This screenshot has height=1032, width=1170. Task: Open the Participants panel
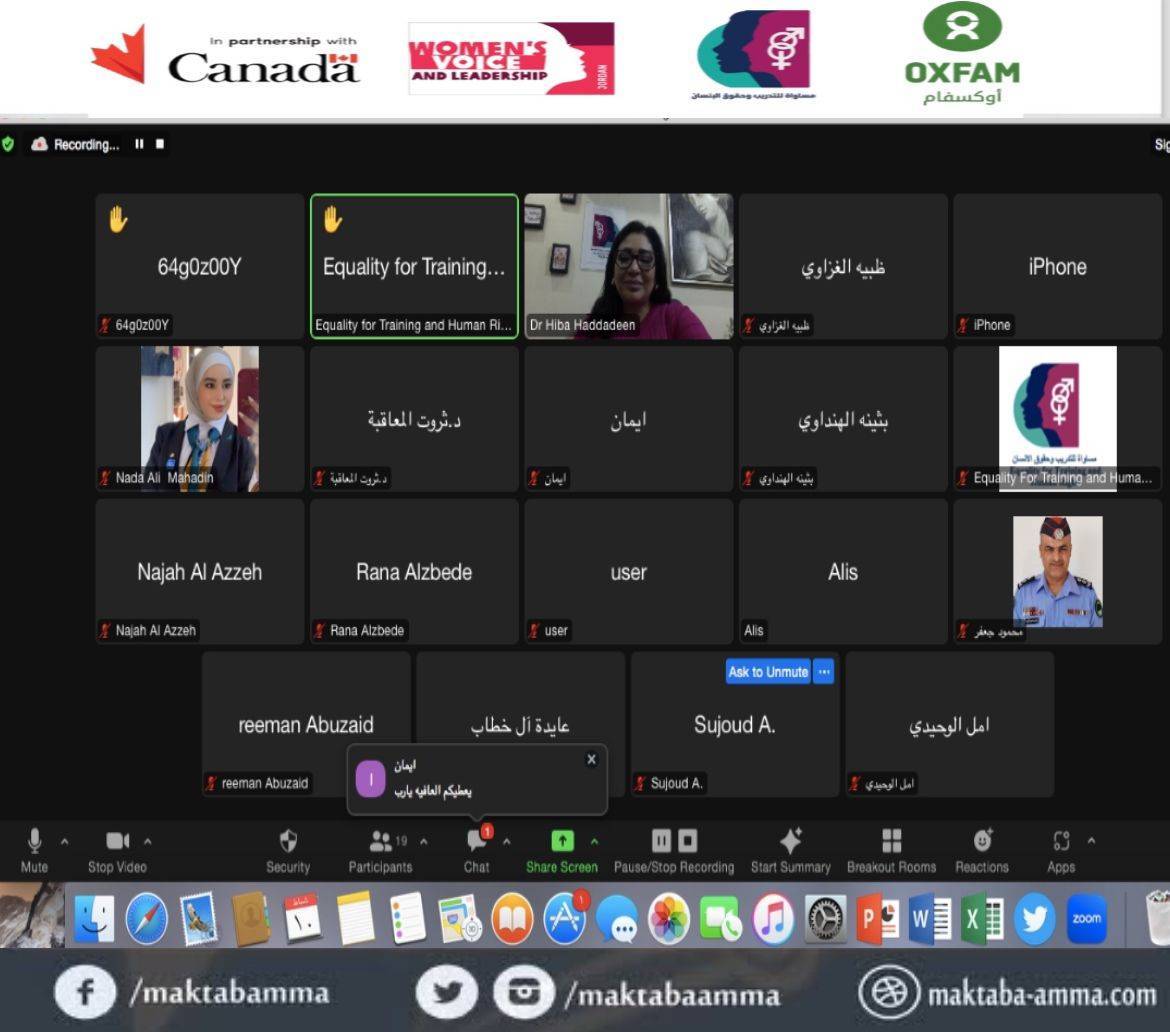pyautogui.click(x=380, y=841)
